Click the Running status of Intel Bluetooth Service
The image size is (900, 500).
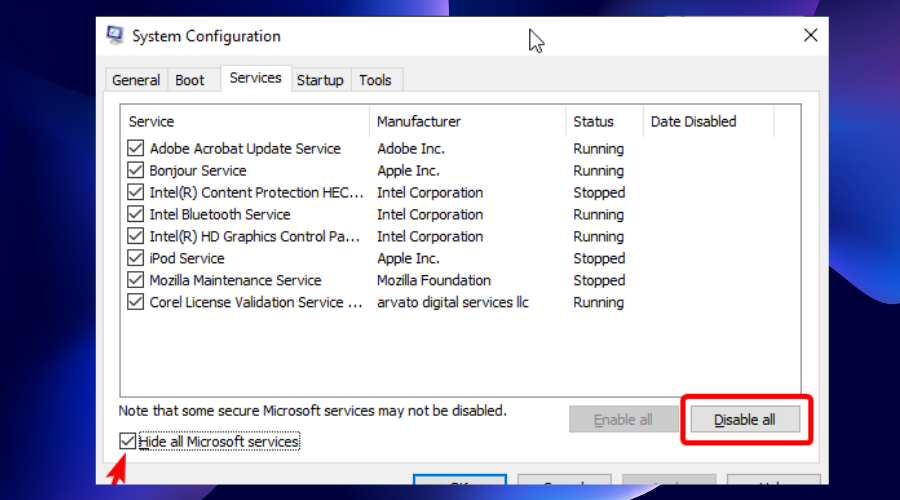coord(598,214)
